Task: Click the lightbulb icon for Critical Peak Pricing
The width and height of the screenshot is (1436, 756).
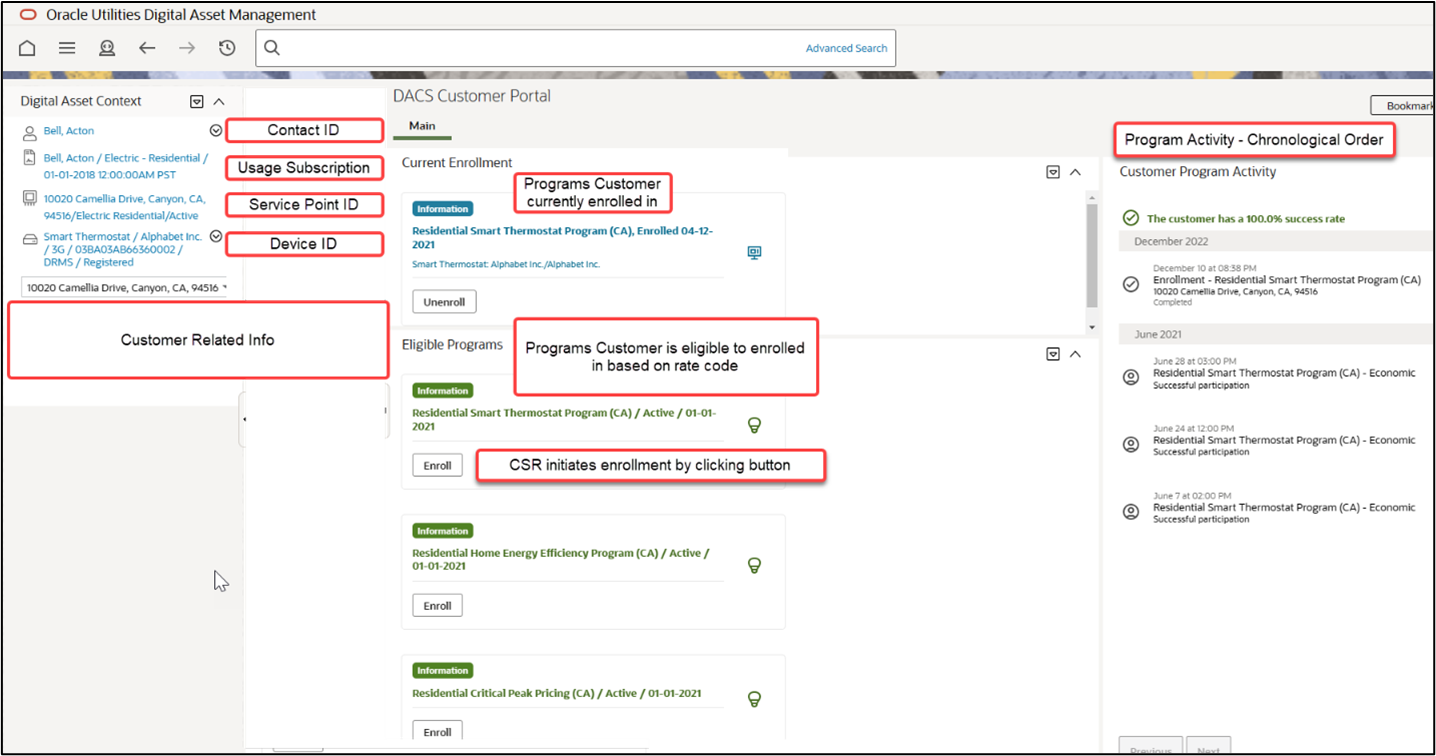Action: (755, 698)
